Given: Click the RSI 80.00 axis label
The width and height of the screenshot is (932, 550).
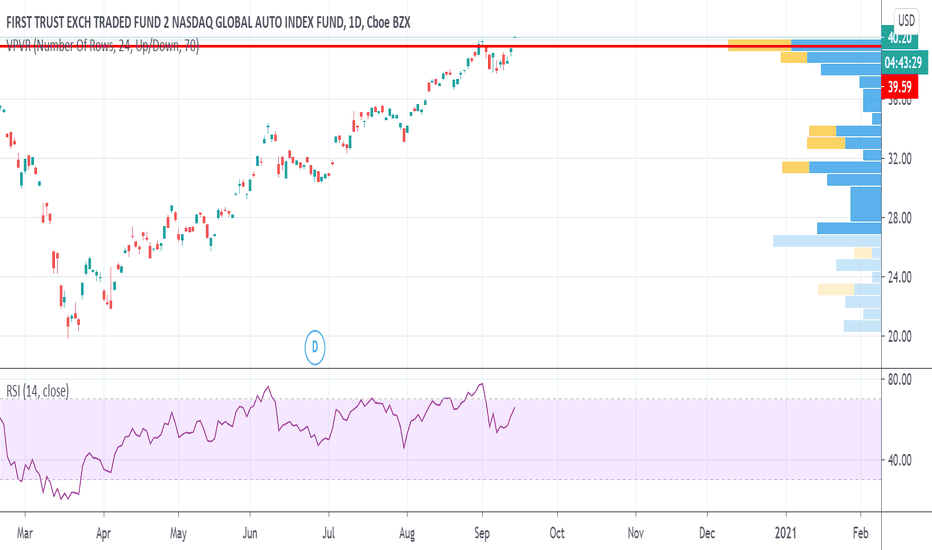Looking at the screenshot, I should click(x=899, y=379).
